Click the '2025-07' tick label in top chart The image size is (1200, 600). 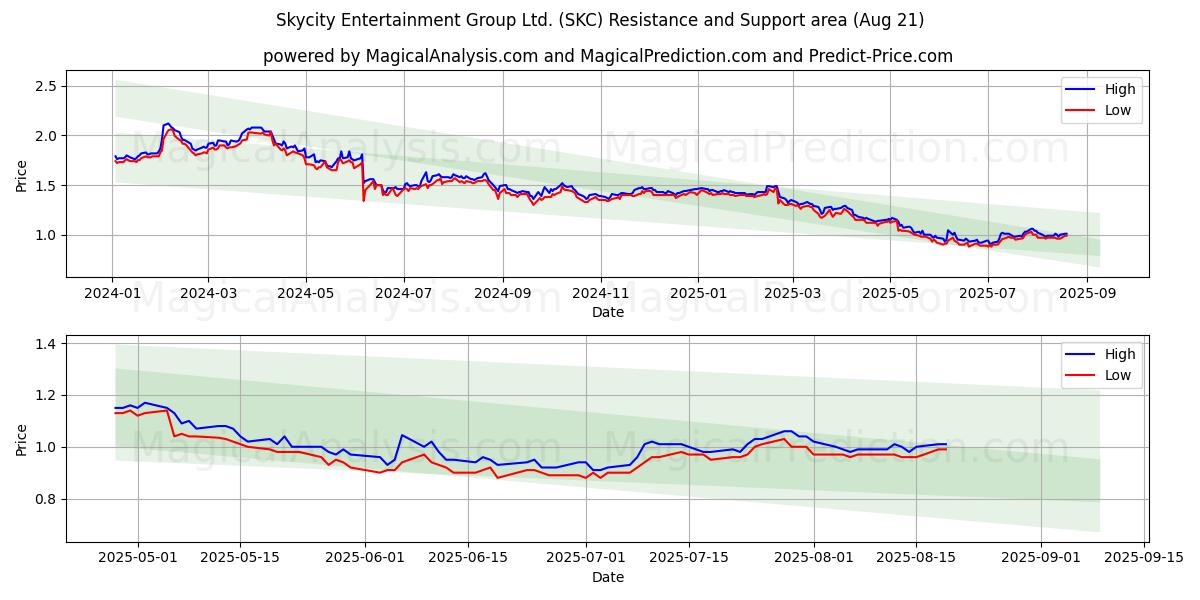pyautogui.click(x=988, y=294)
